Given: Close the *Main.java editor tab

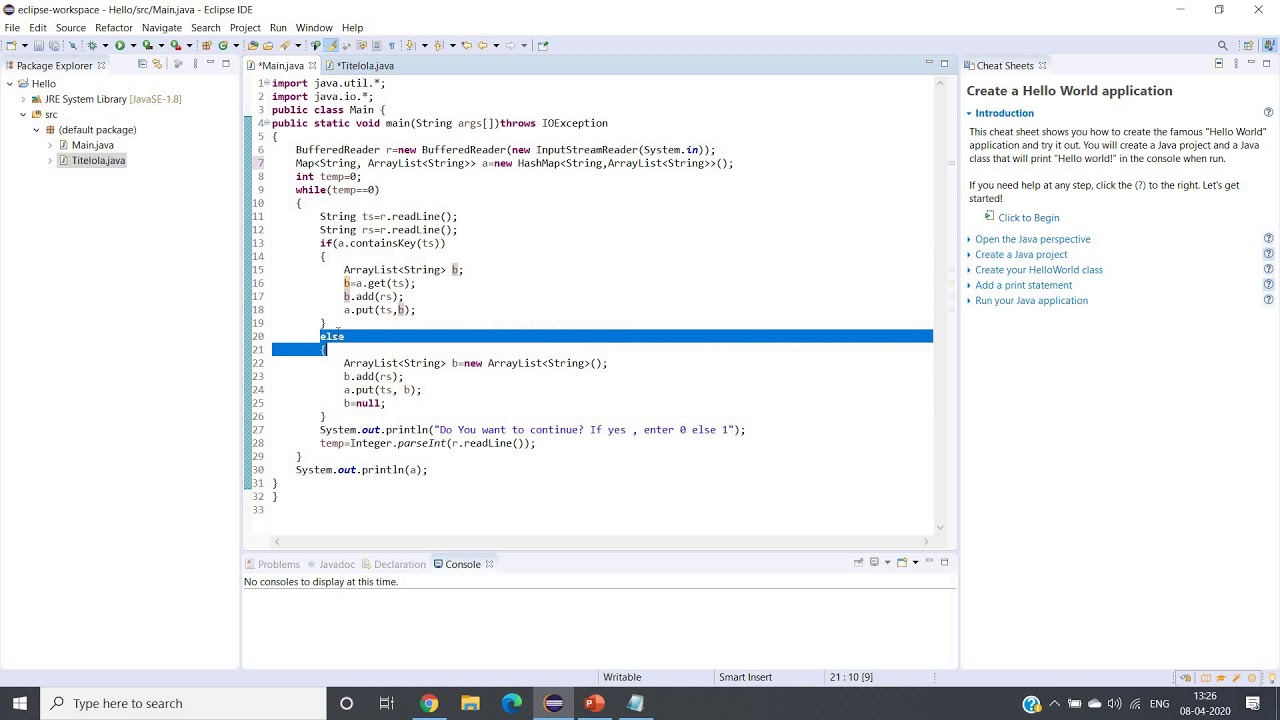Looking at the screenshot, I should [x=312, y=65].
